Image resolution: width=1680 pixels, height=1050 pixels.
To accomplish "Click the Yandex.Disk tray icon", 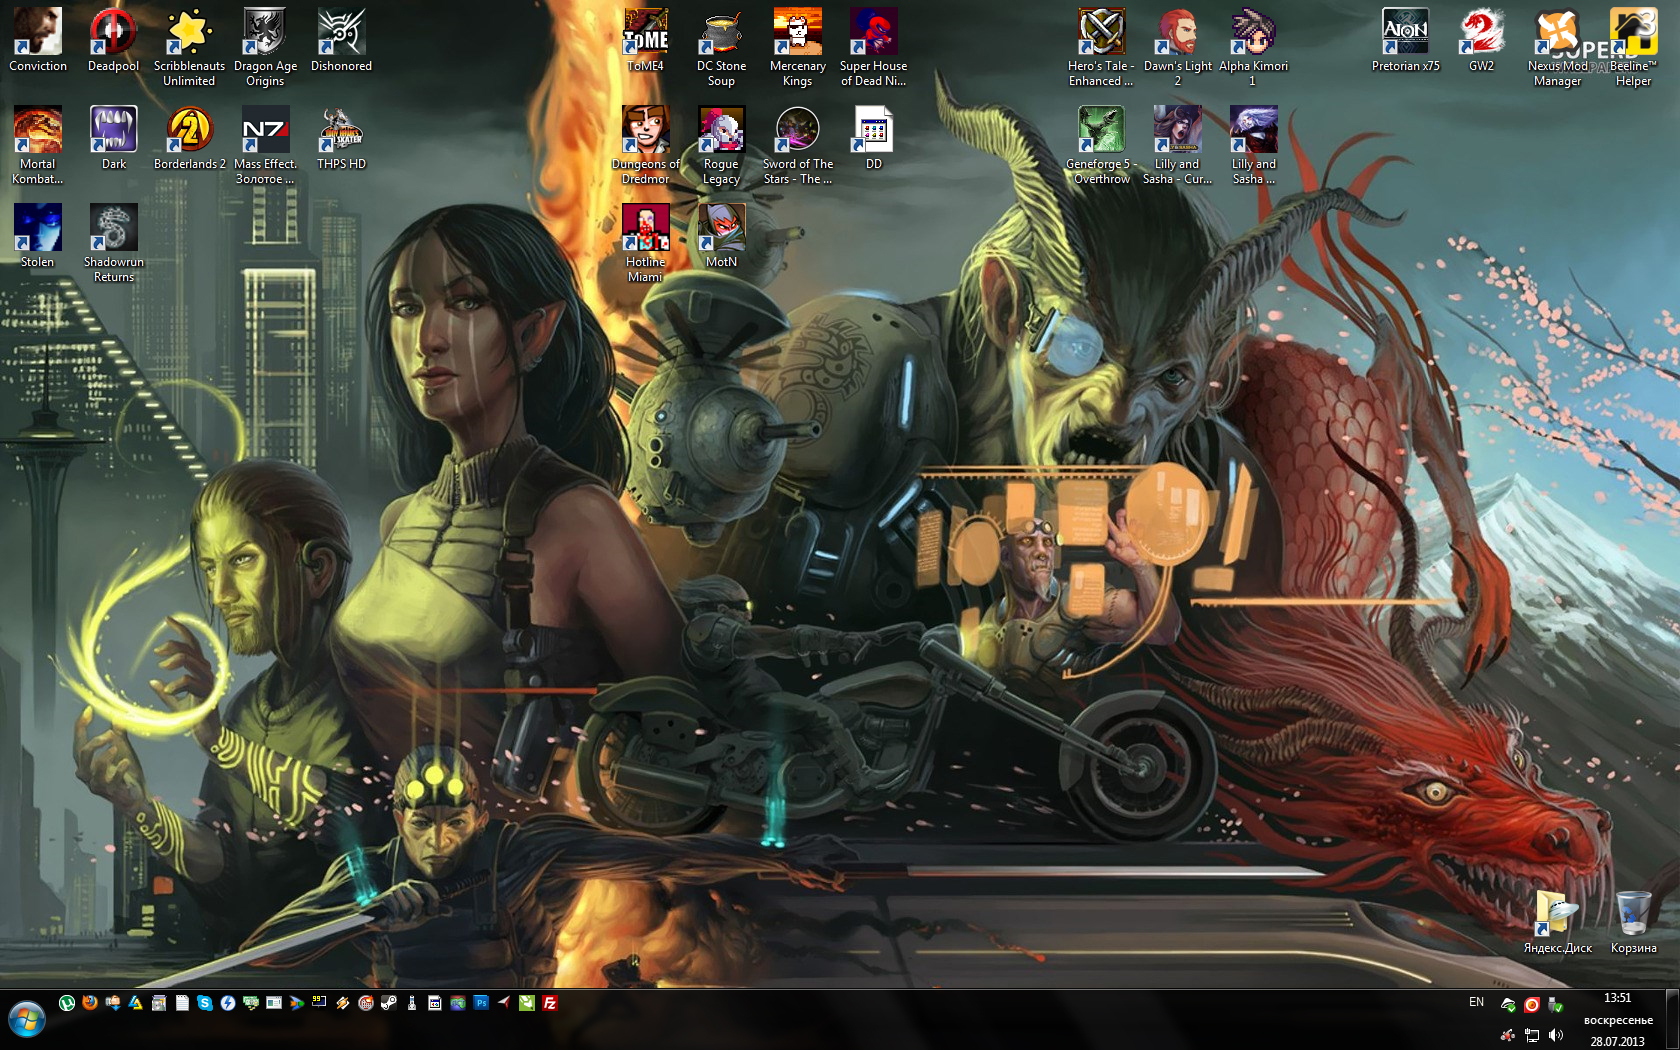I will click(1508, 1005).
